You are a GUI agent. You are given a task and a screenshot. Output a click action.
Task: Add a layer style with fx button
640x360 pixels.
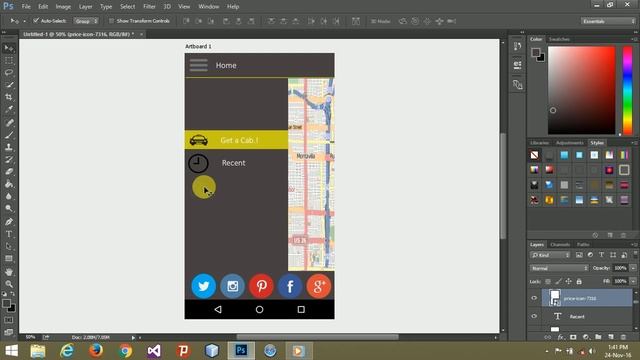tap(561, 337)
